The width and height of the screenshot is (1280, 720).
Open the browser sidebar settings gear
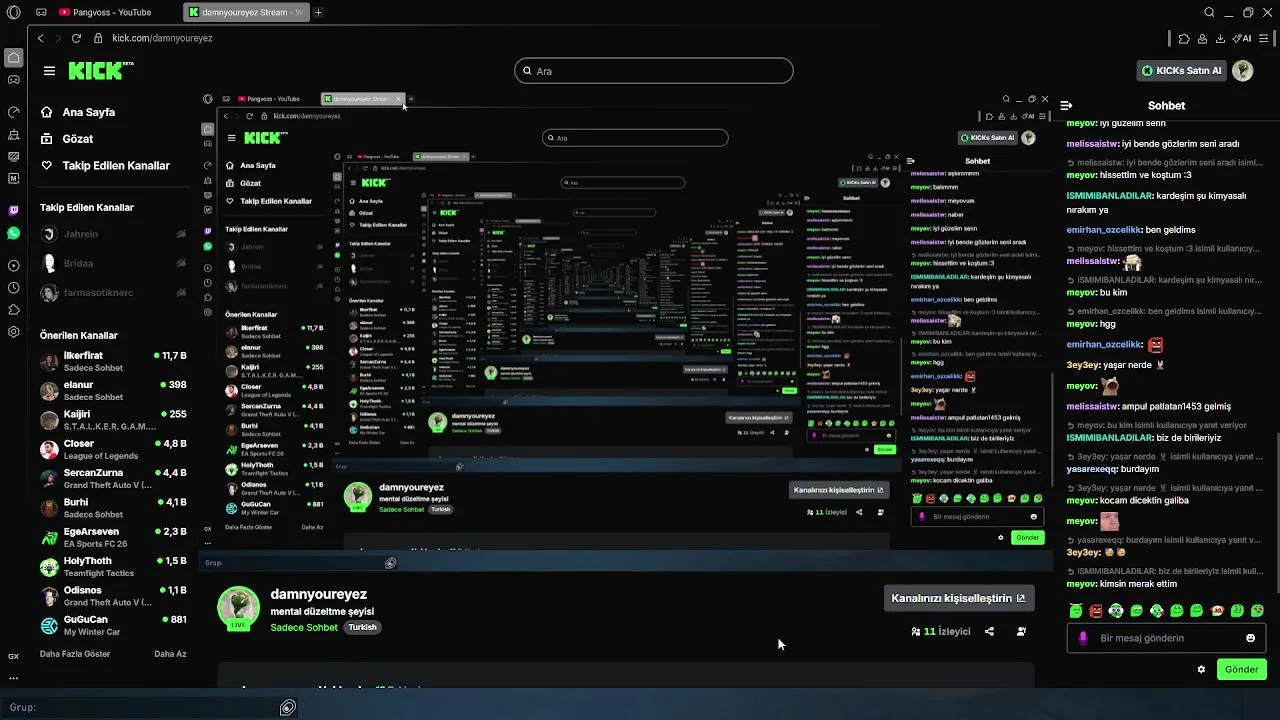(13, 332)
